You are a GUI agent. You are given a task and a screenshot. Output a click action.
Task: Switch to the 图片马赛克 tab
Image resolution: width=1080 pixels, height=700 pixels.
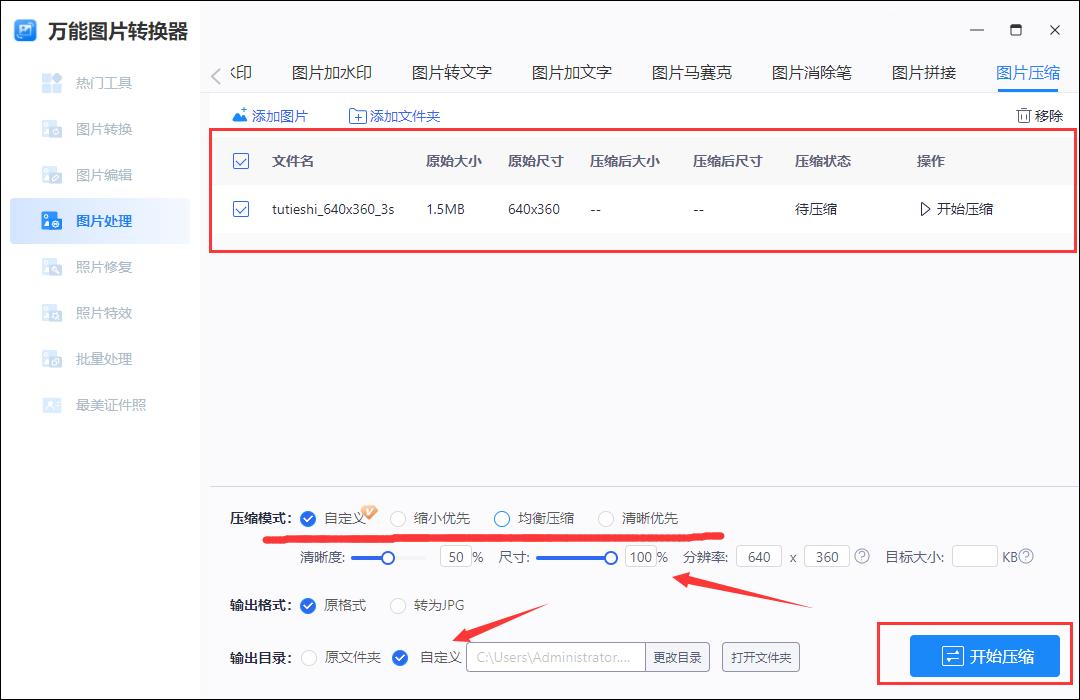point(691,72)
